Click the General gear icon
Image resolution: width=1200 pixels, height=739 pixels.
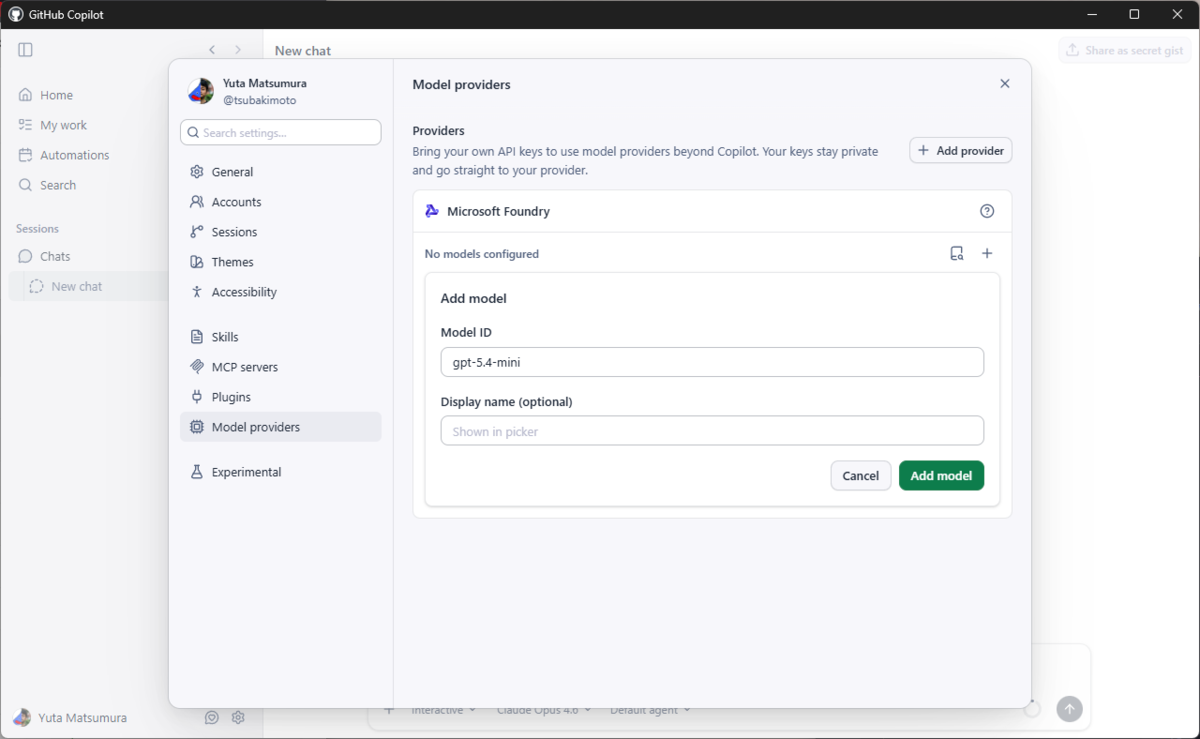point(197,172)
